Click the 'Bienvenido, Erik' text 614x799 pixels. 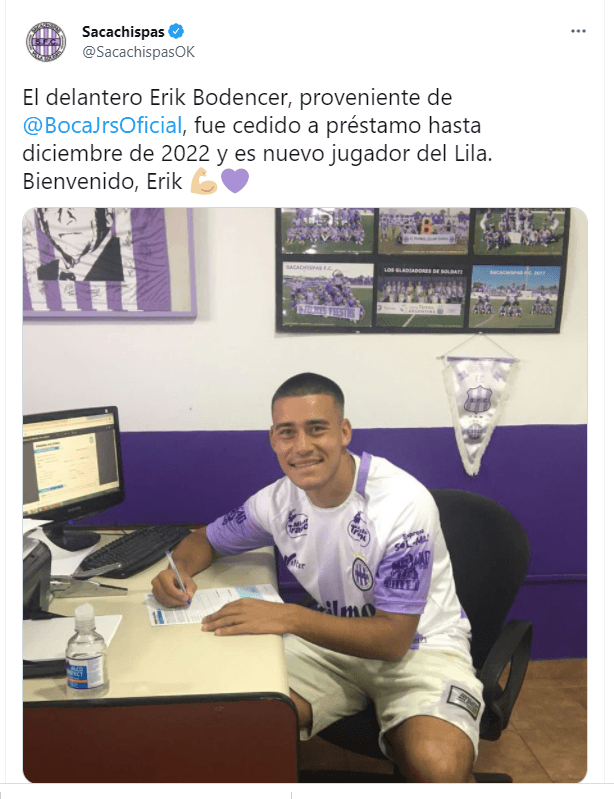pyautogui.click(x=102, y=181)
